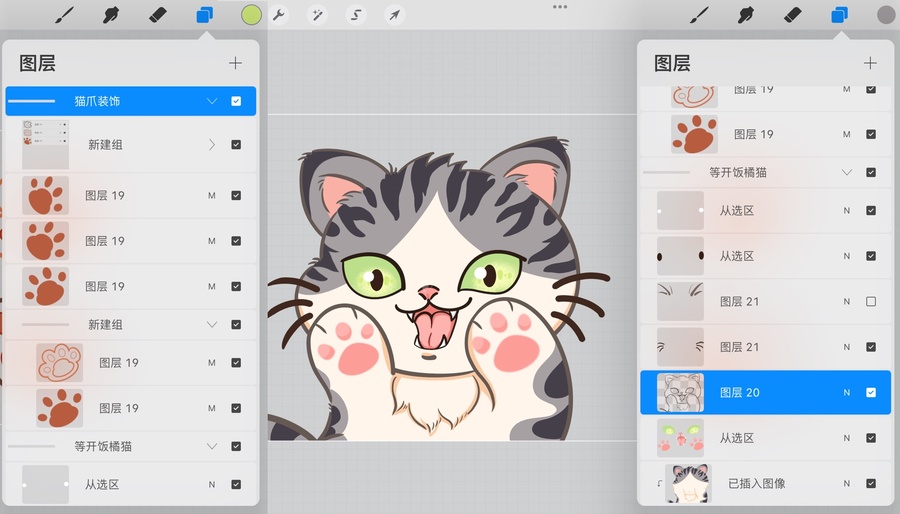
Task: Tap the 图层 title of the left panel
Action: point(37,63)
